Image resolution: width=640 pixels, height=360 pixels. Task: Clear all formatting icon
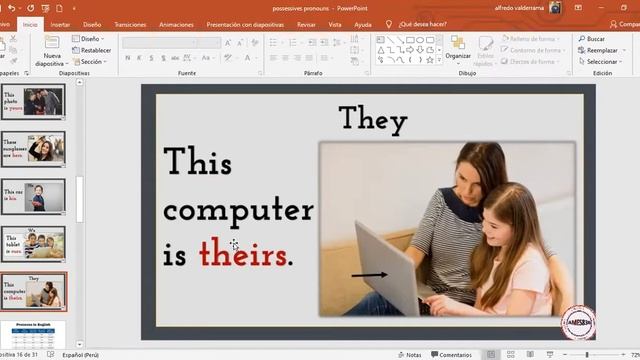pos(255,42)
